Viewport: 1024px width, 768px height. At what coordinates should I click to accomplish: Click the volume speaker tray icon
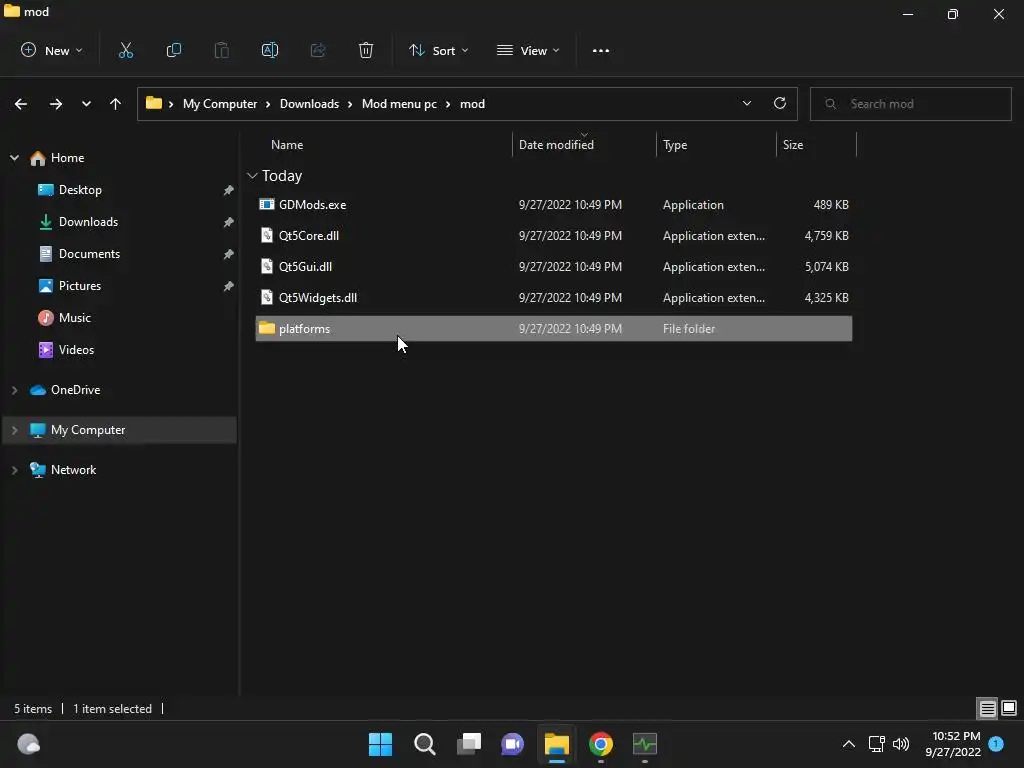(901, 744)
